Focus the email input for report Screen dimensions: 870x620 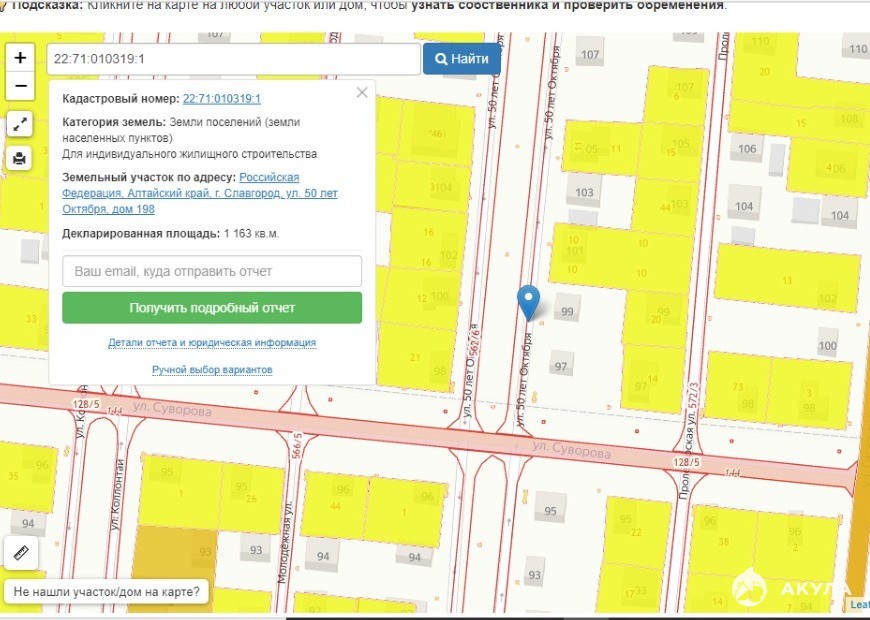[212, 271]
